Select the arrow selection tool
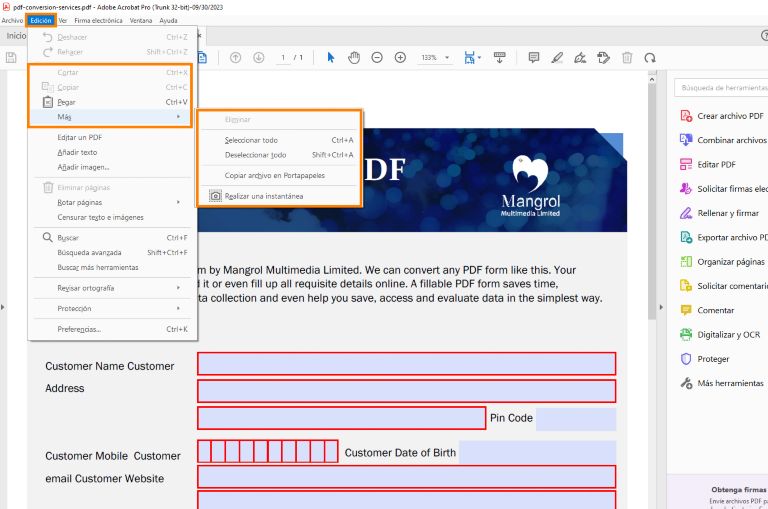 pos(331,58)
